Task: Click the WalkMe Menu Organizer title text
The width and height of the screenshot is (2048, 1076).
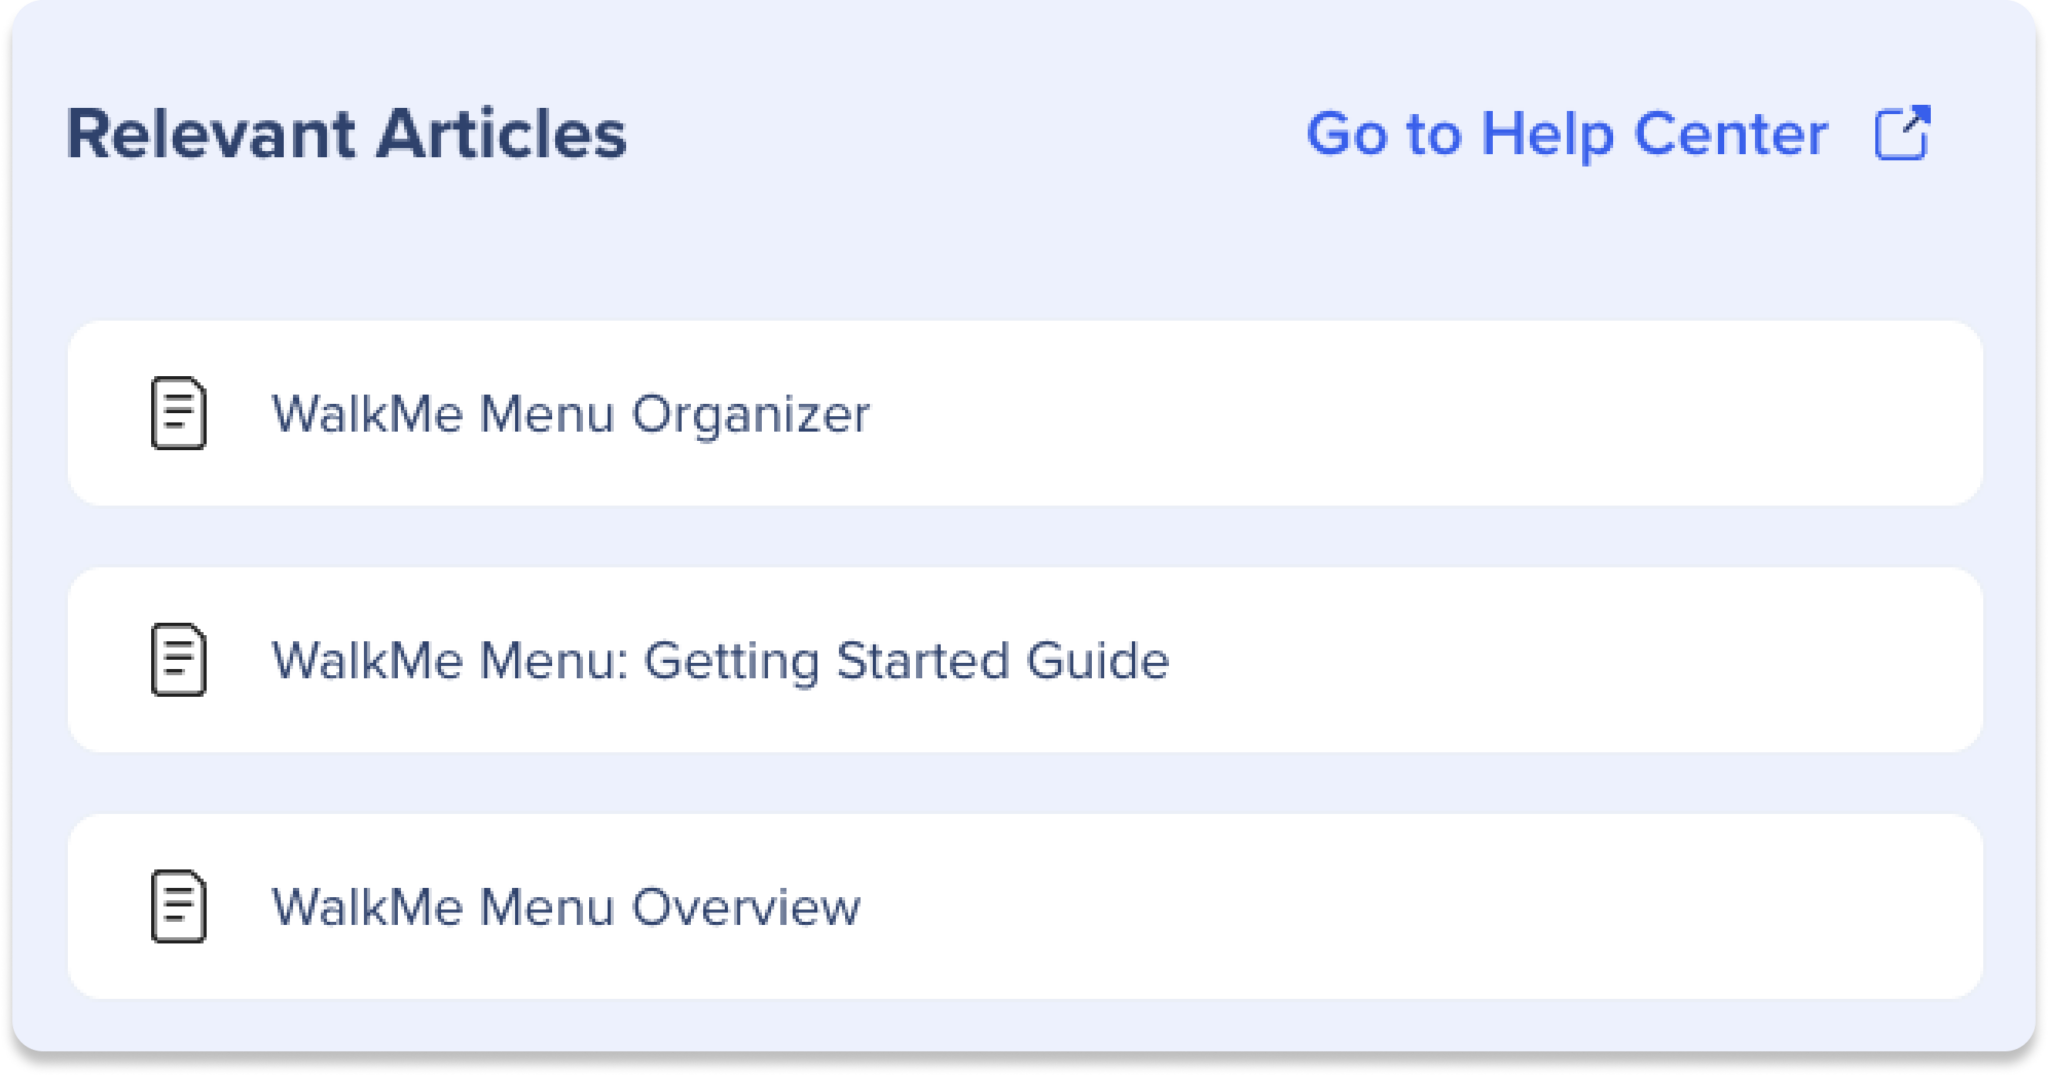Action: pyautogui.click(x=572, y=413)
